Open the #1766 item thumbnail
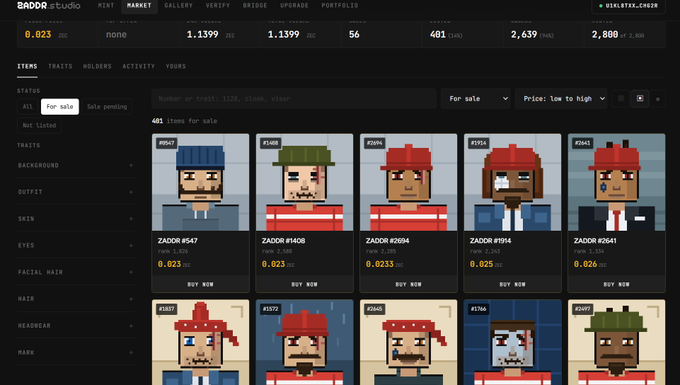 coord(513,343)
